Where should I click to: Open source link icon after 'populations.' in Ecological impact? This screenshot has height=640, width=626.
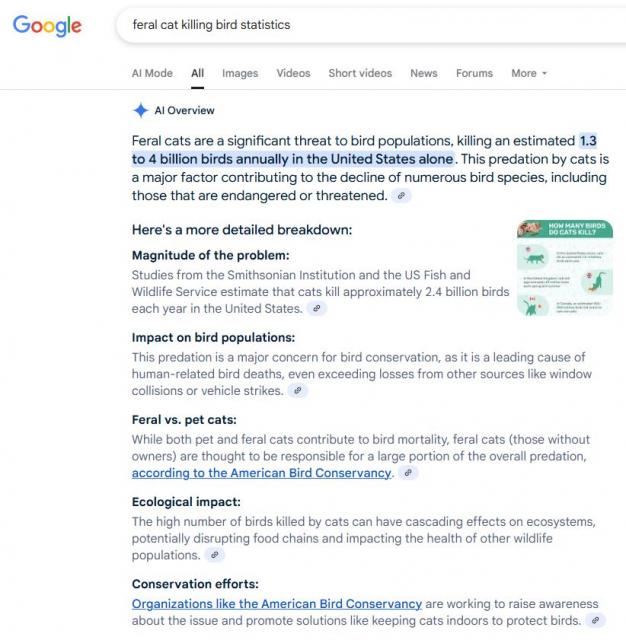(215, 555)
